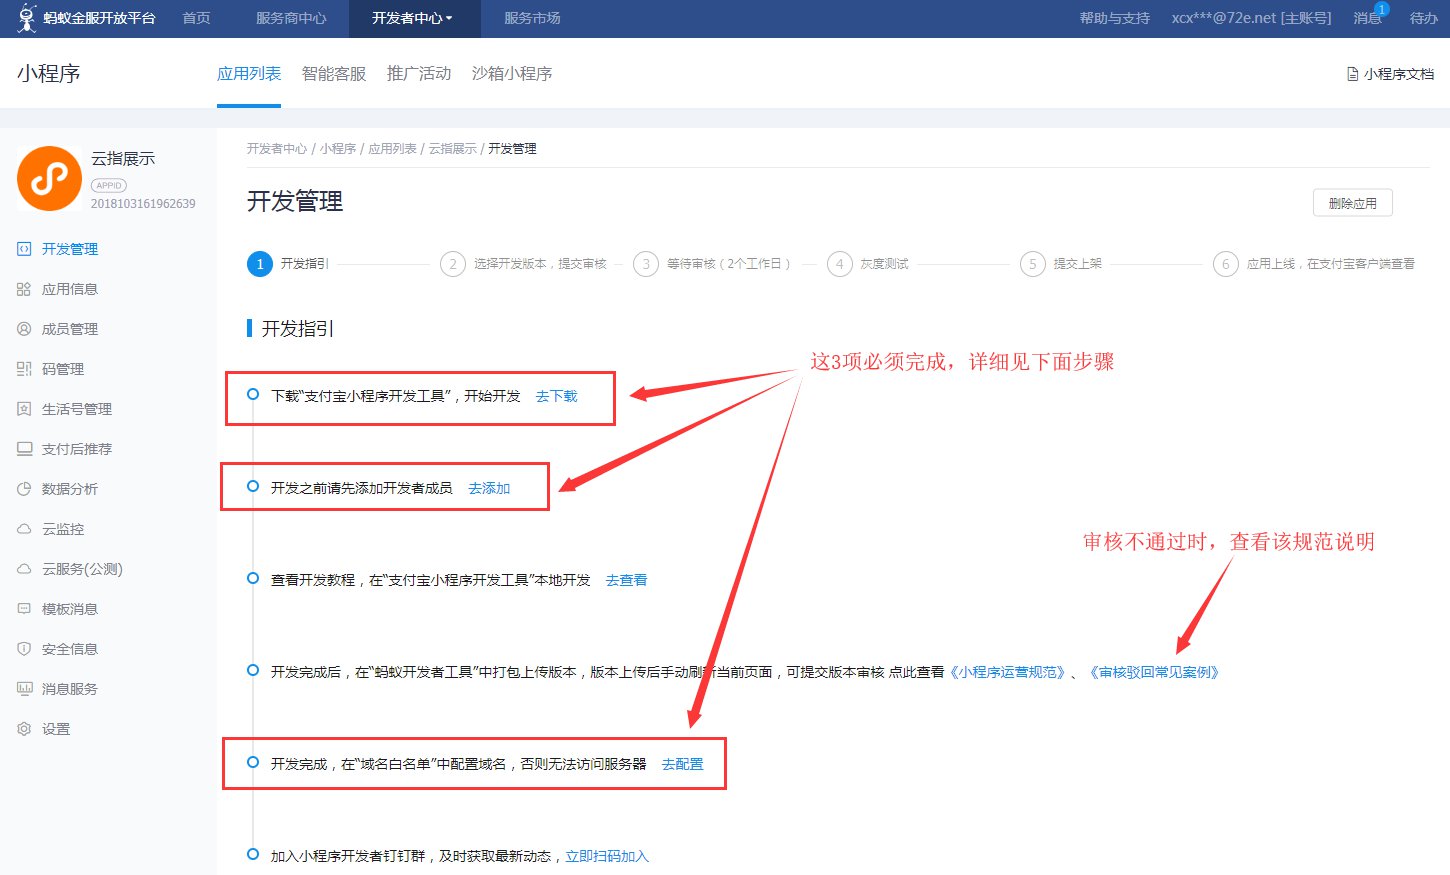Screen dimensions: 1450x875
Task: Open 消息 in the header
Action: coord(1367,18)
